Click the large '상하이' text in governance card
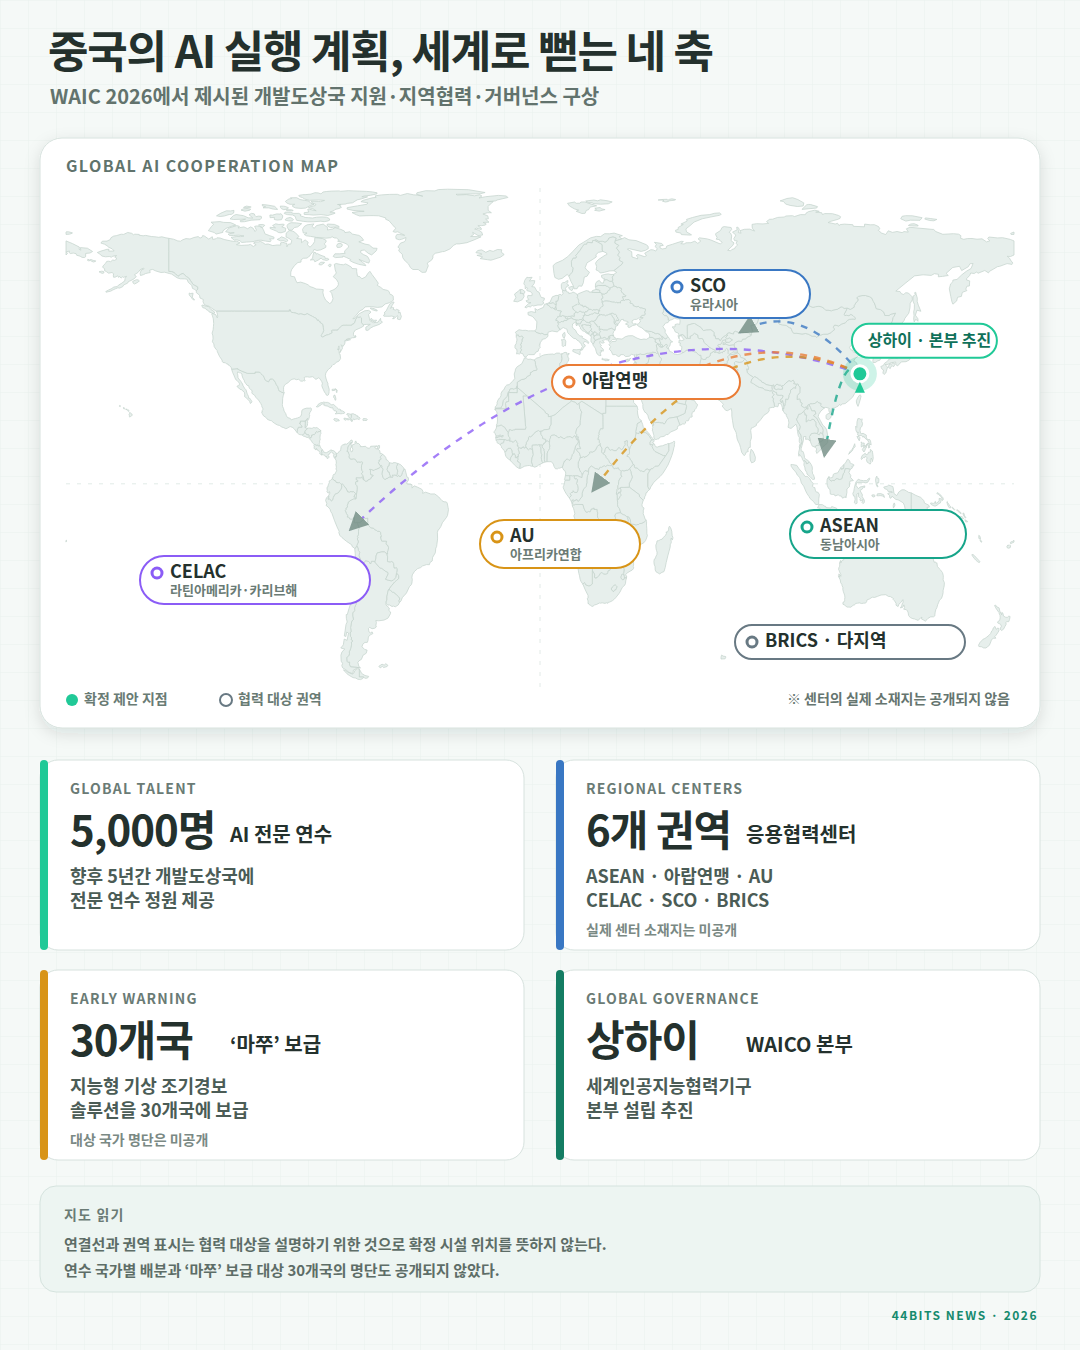 (642, 1041)
